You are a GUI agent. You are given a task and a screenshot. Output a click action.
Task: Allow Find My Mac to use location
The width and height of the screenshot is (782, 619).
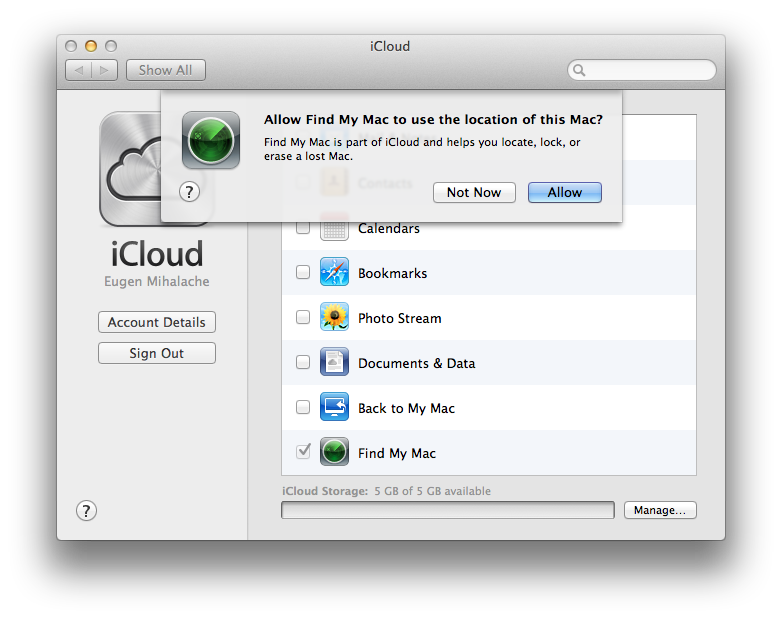(565, 193)
